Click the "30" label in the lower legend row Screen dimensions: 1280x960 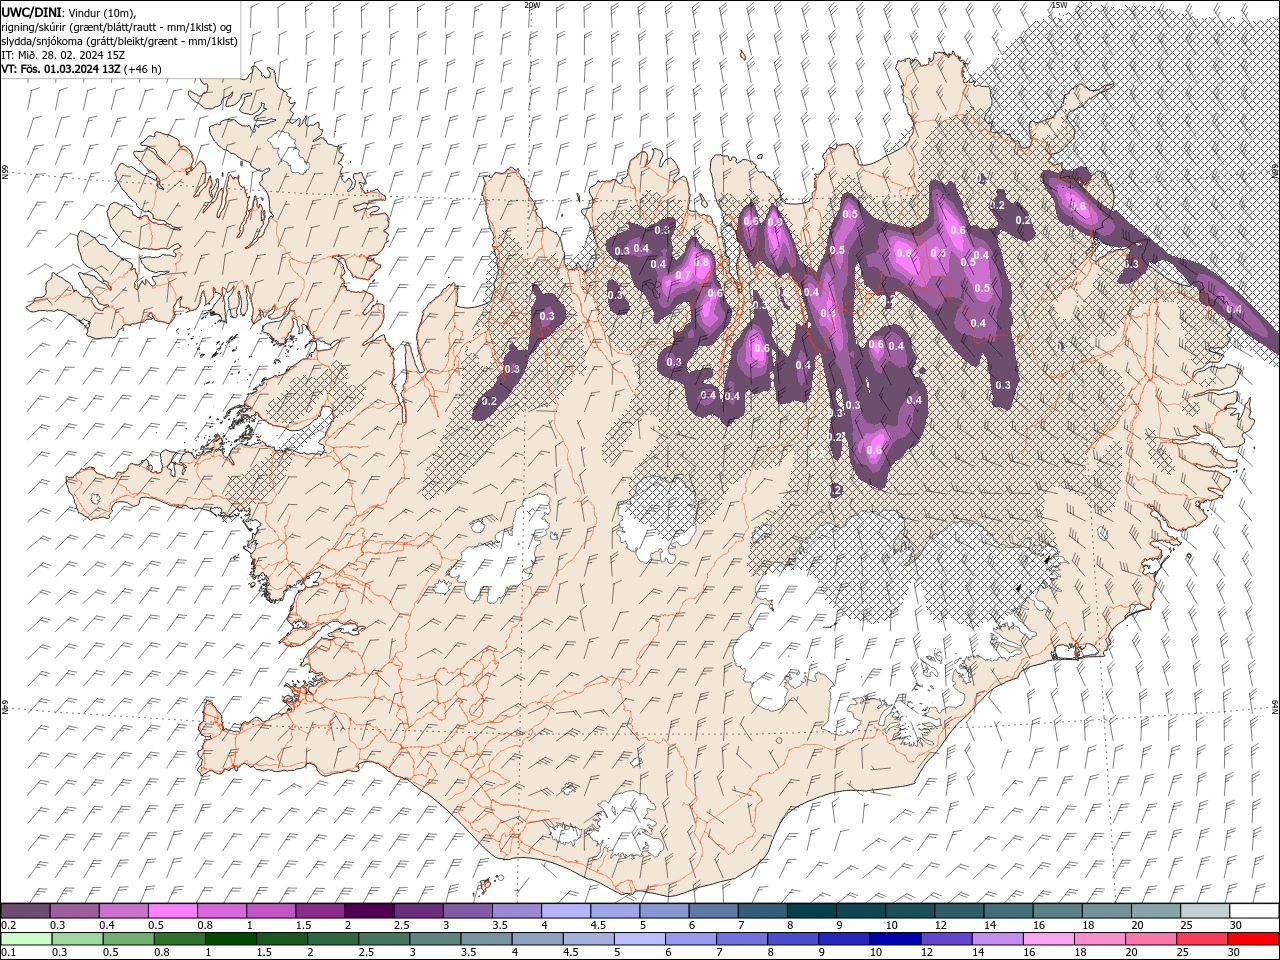click(1236, 953)
